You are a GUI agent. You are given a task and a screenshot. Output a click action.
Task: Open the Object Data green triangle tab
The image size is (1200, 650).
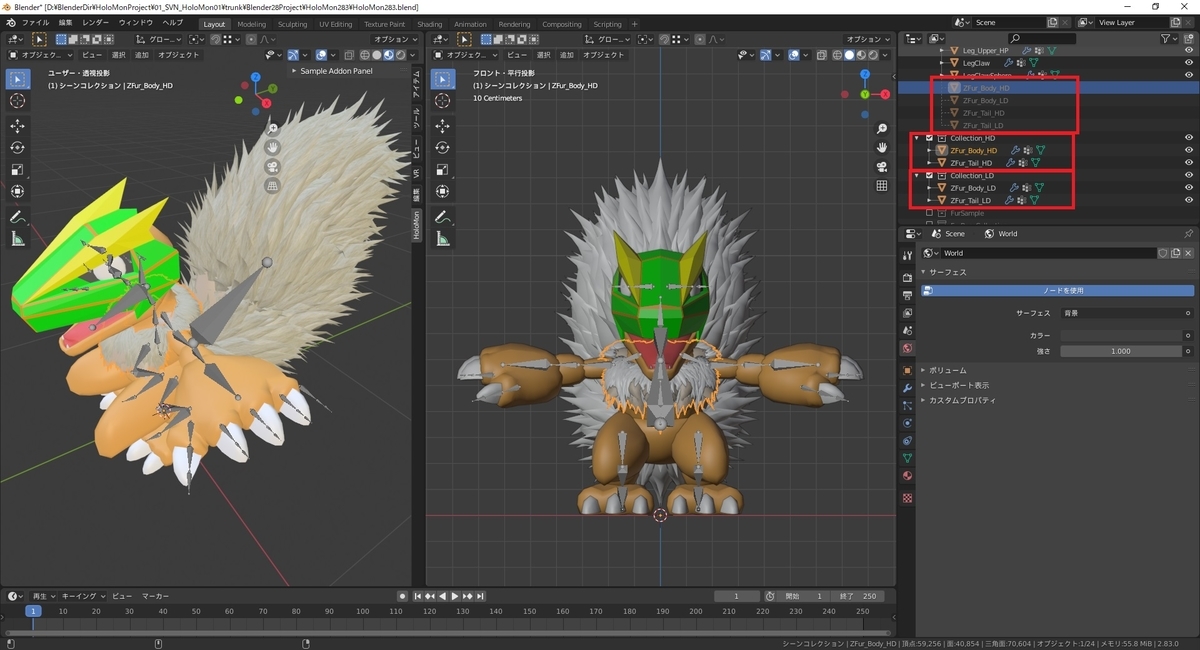click(907, 458)
